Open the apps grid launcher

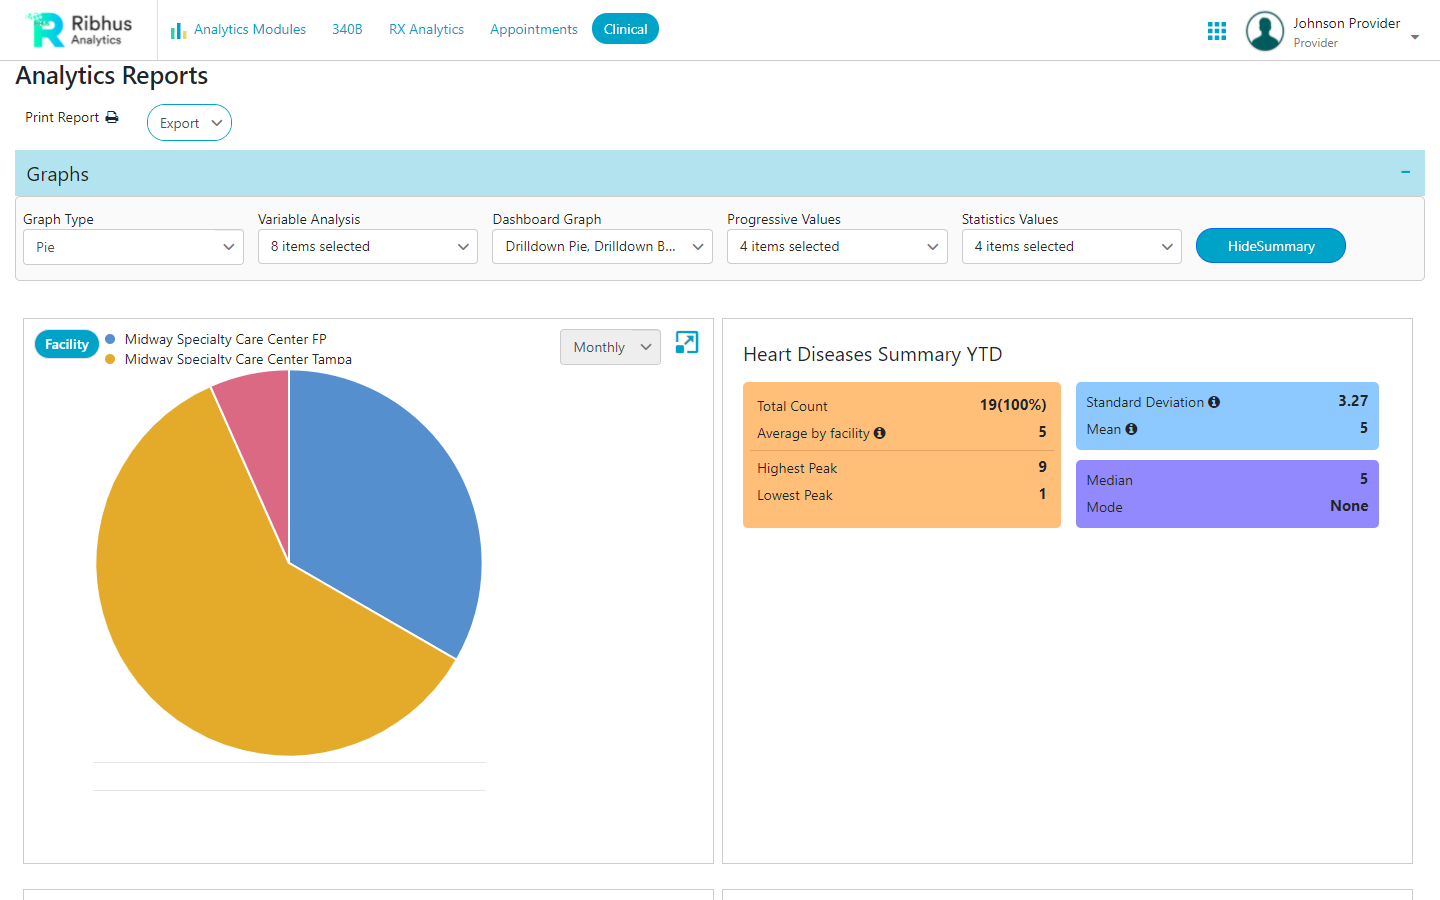click(x=1216, y=30)
